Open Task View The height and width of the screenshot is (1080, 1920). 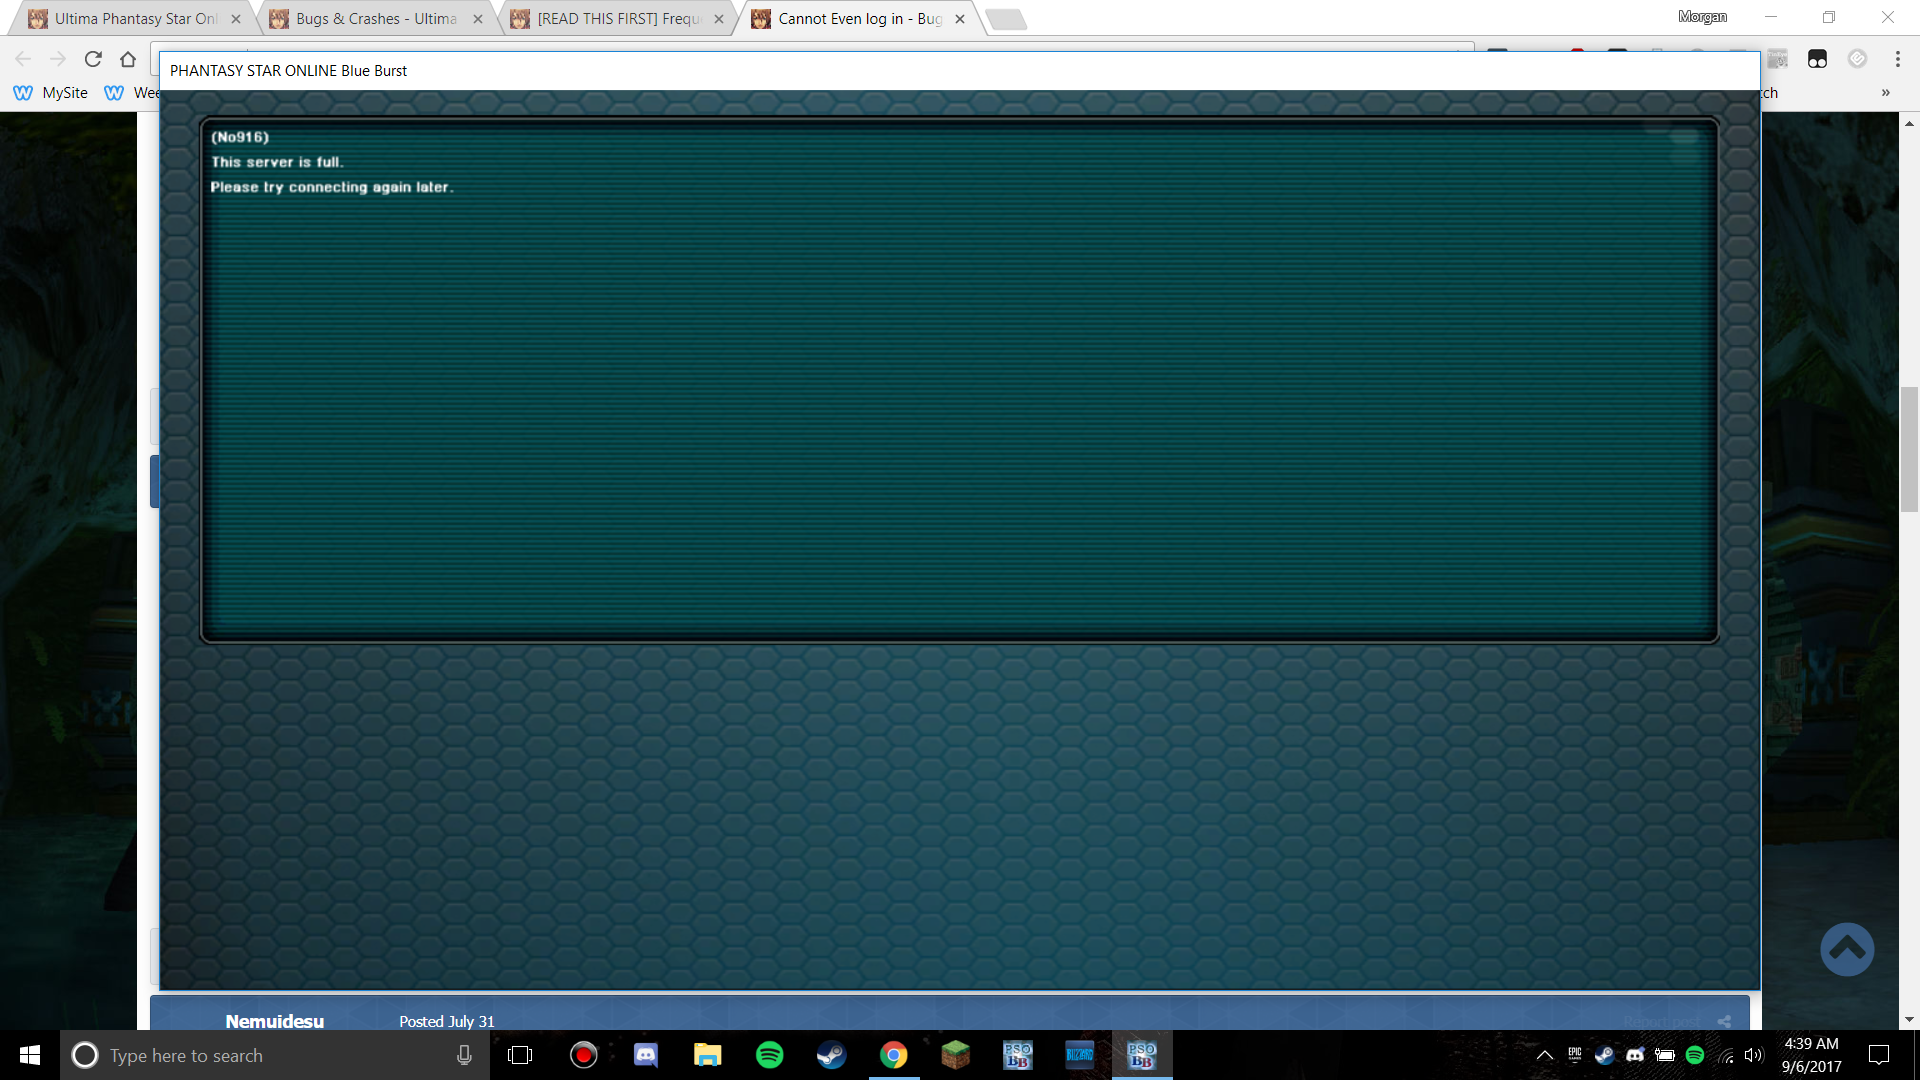pos(520,1055)
